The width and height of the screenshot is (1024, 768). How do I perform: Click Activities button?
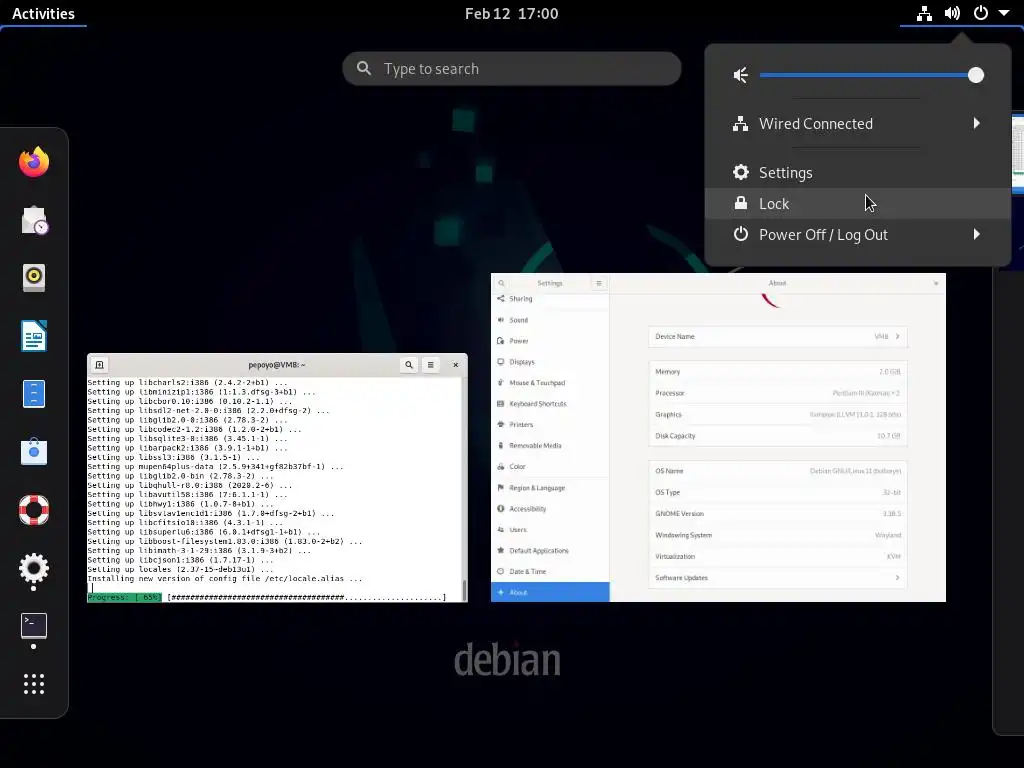tap(43, 13)
